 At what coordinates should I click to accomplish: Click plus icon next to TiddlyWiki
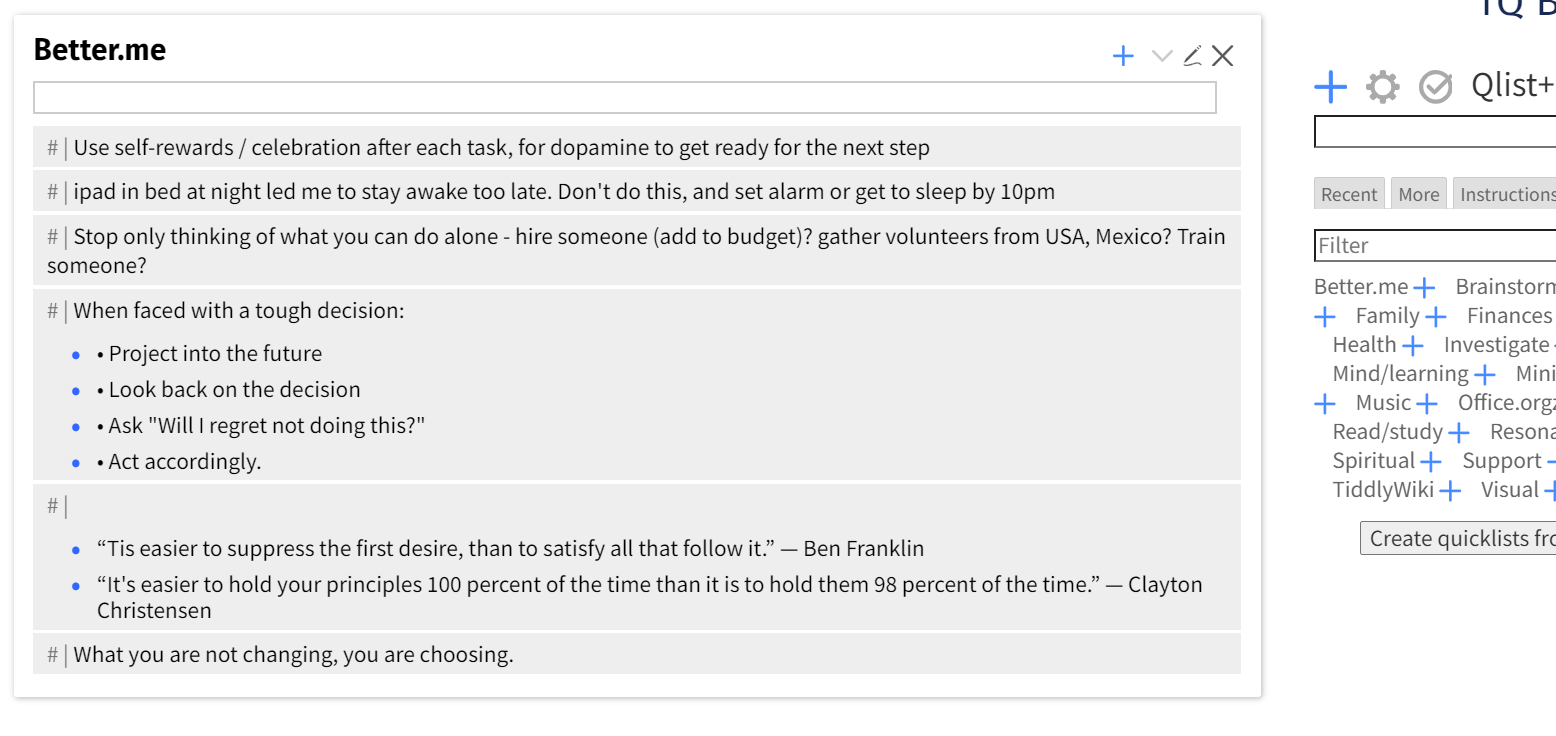point(1450,491)
